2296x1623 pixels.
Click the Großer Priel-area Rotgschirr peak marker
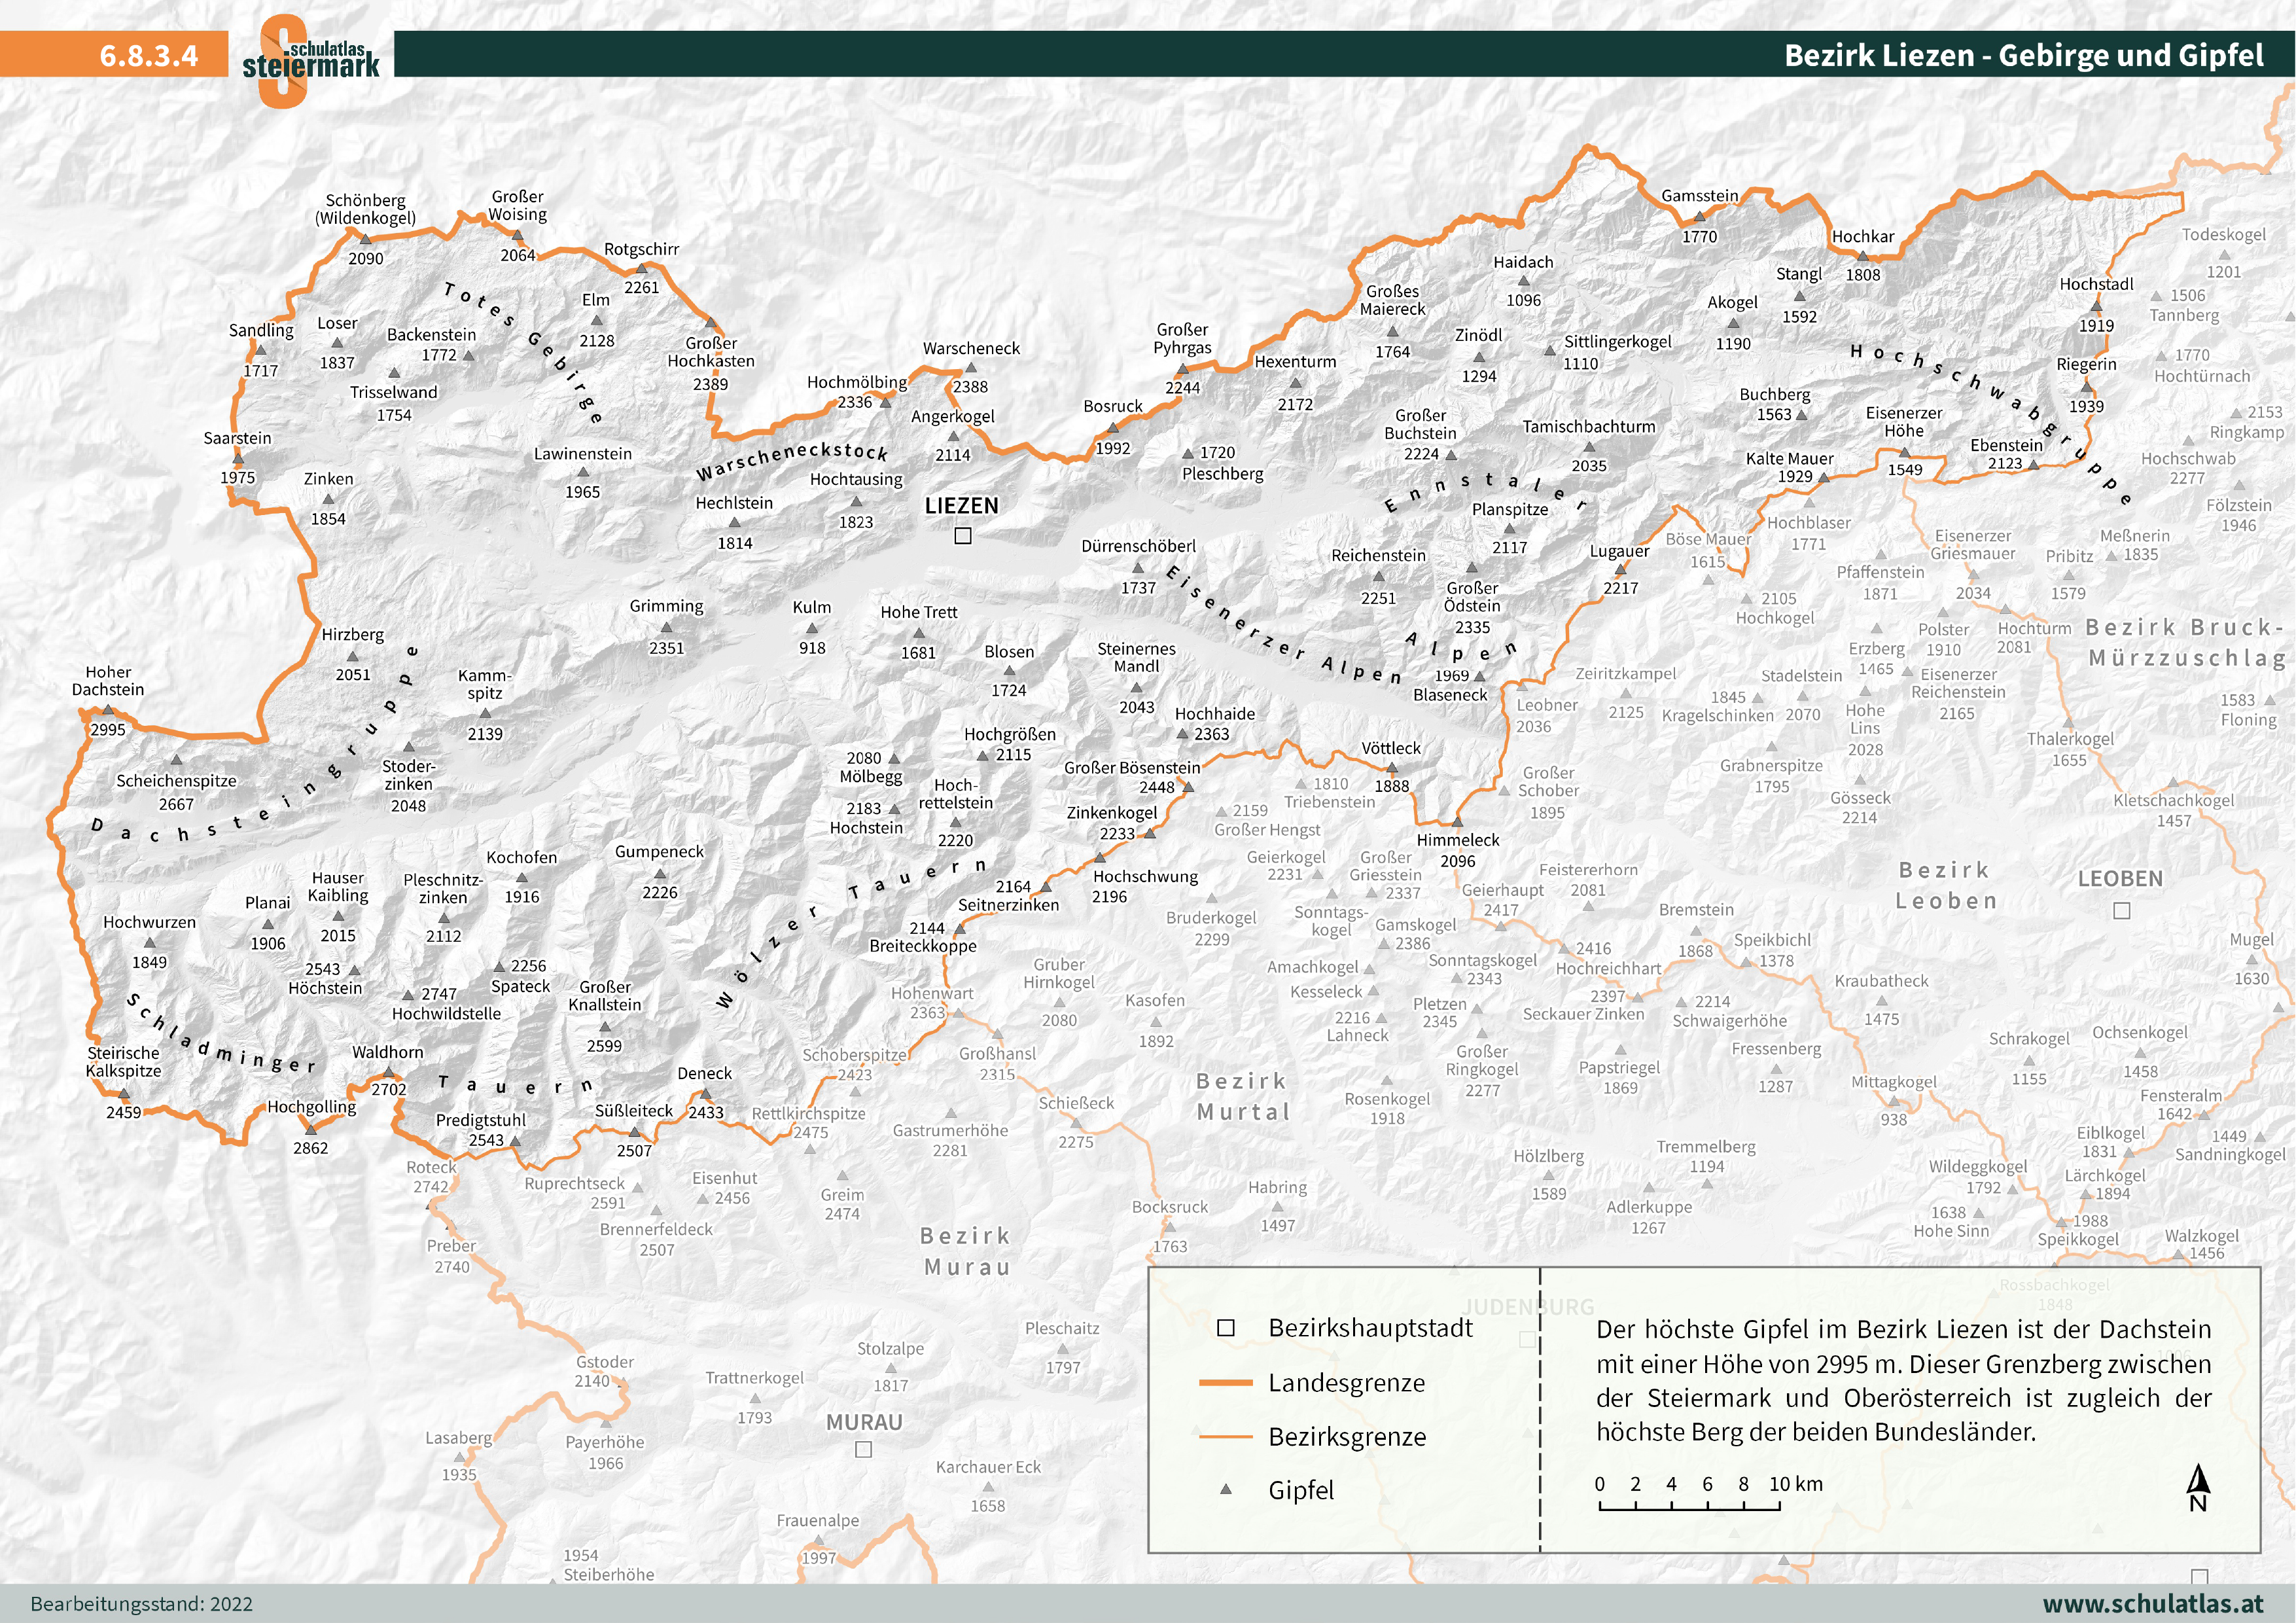point(642,268)
